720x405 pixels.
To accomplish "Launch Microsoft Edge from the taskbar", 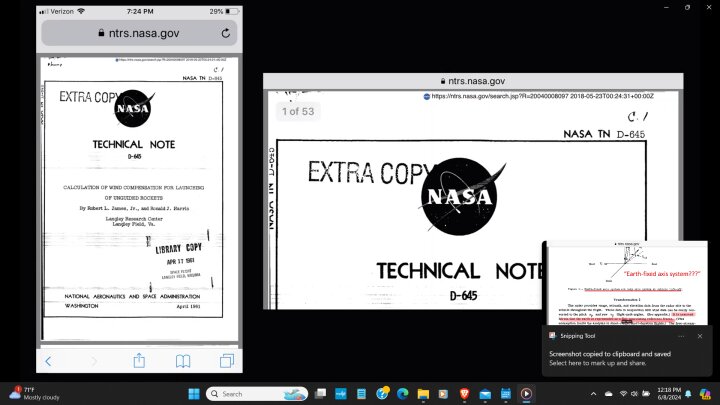I will coord(403,394).
